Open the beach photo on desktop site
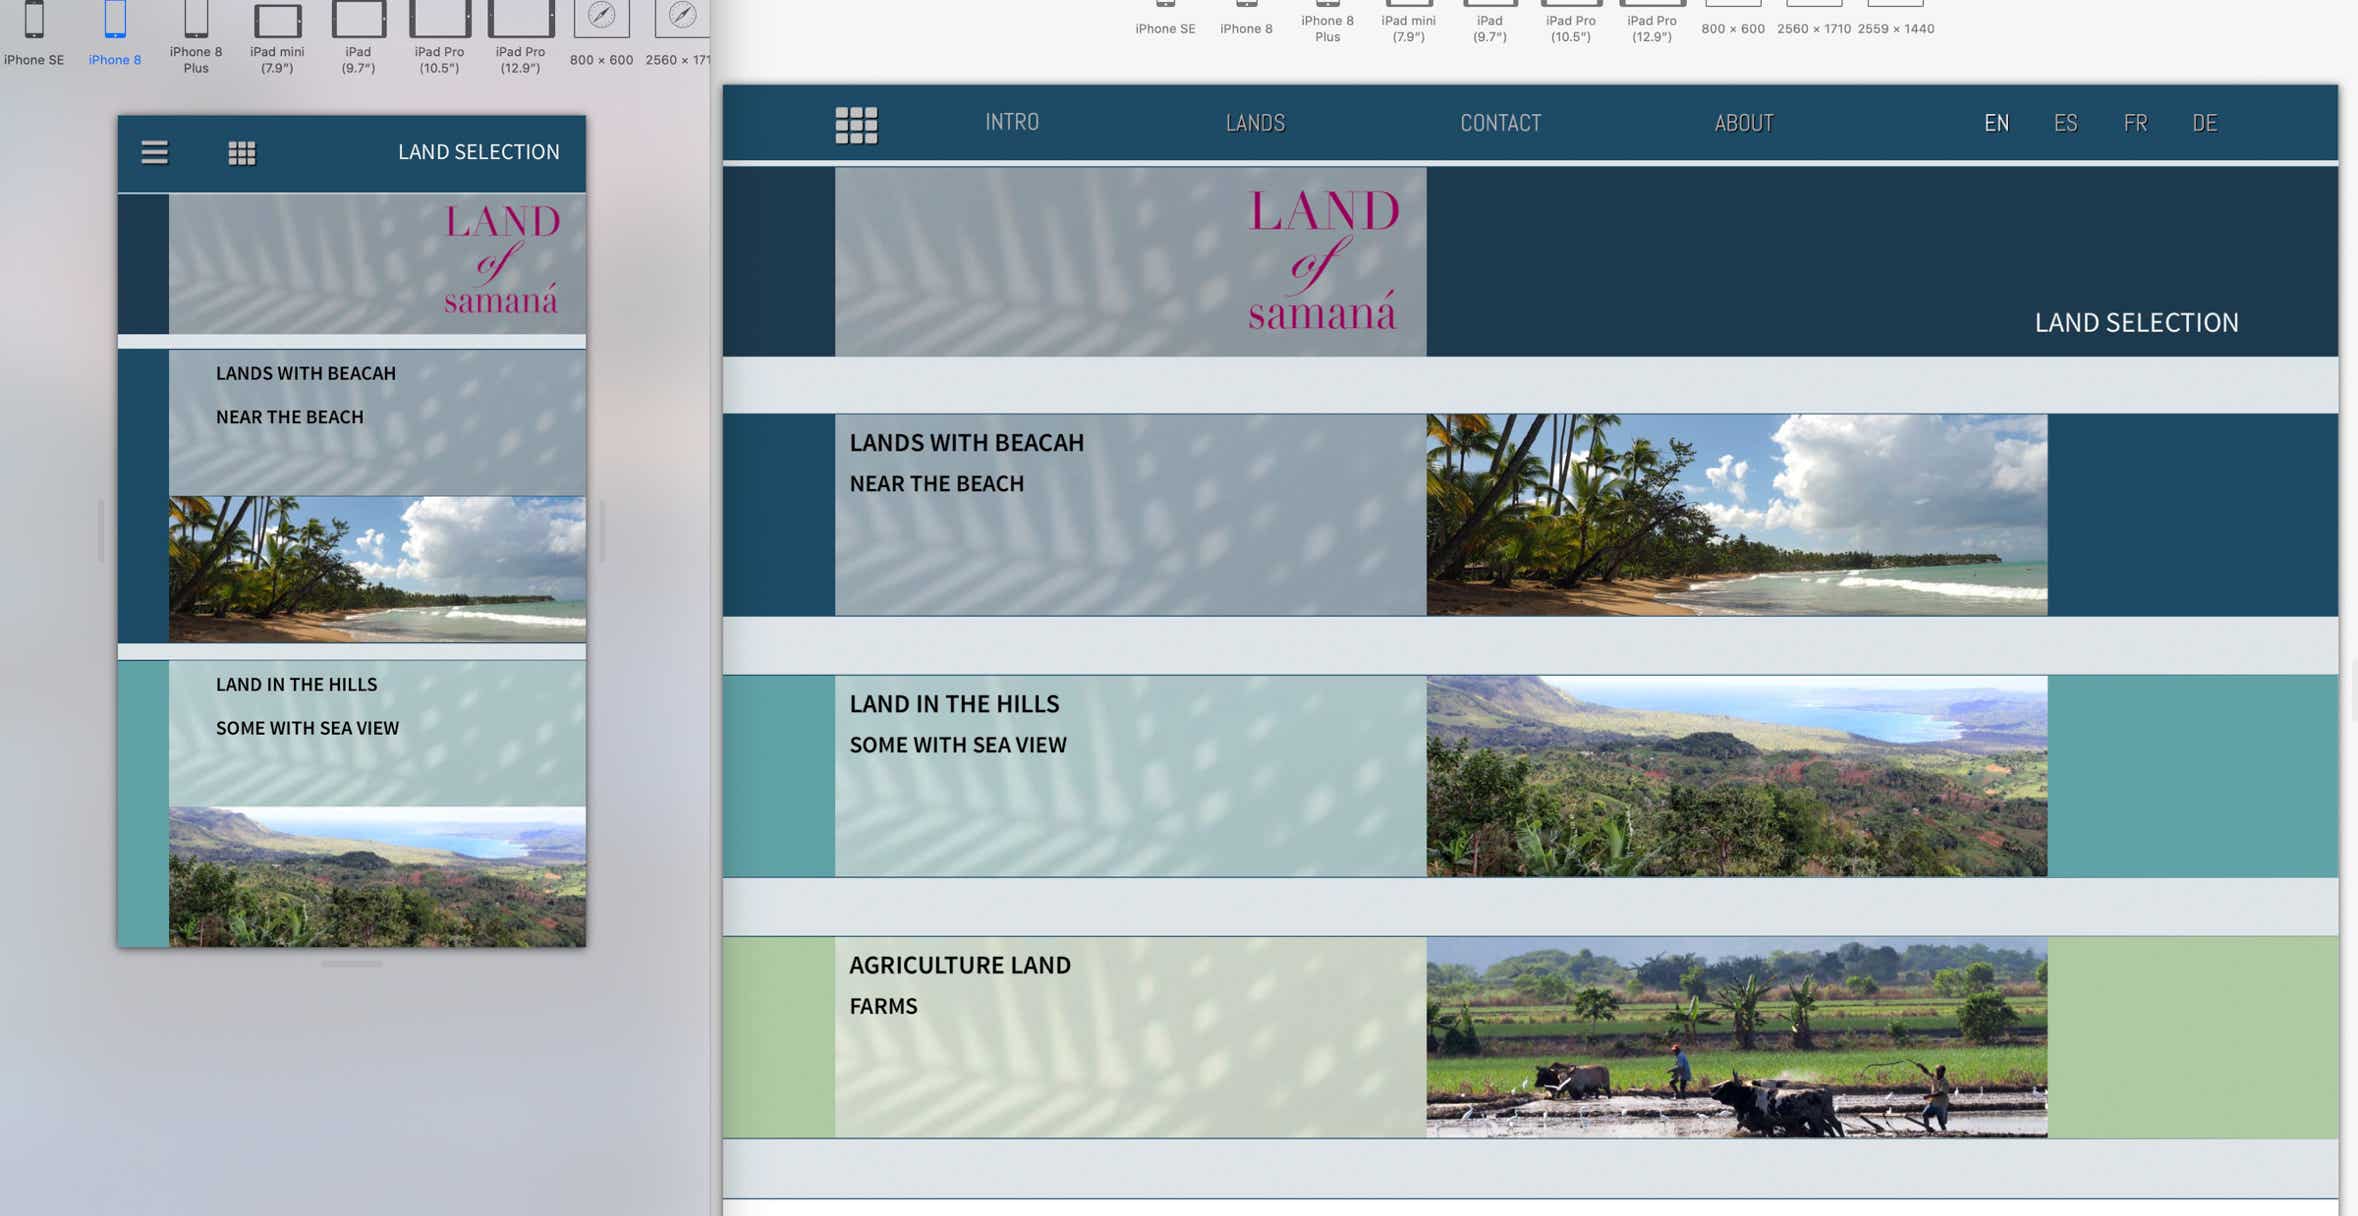Viewport: 2358px width, 1216px height. click(1736, 515)
